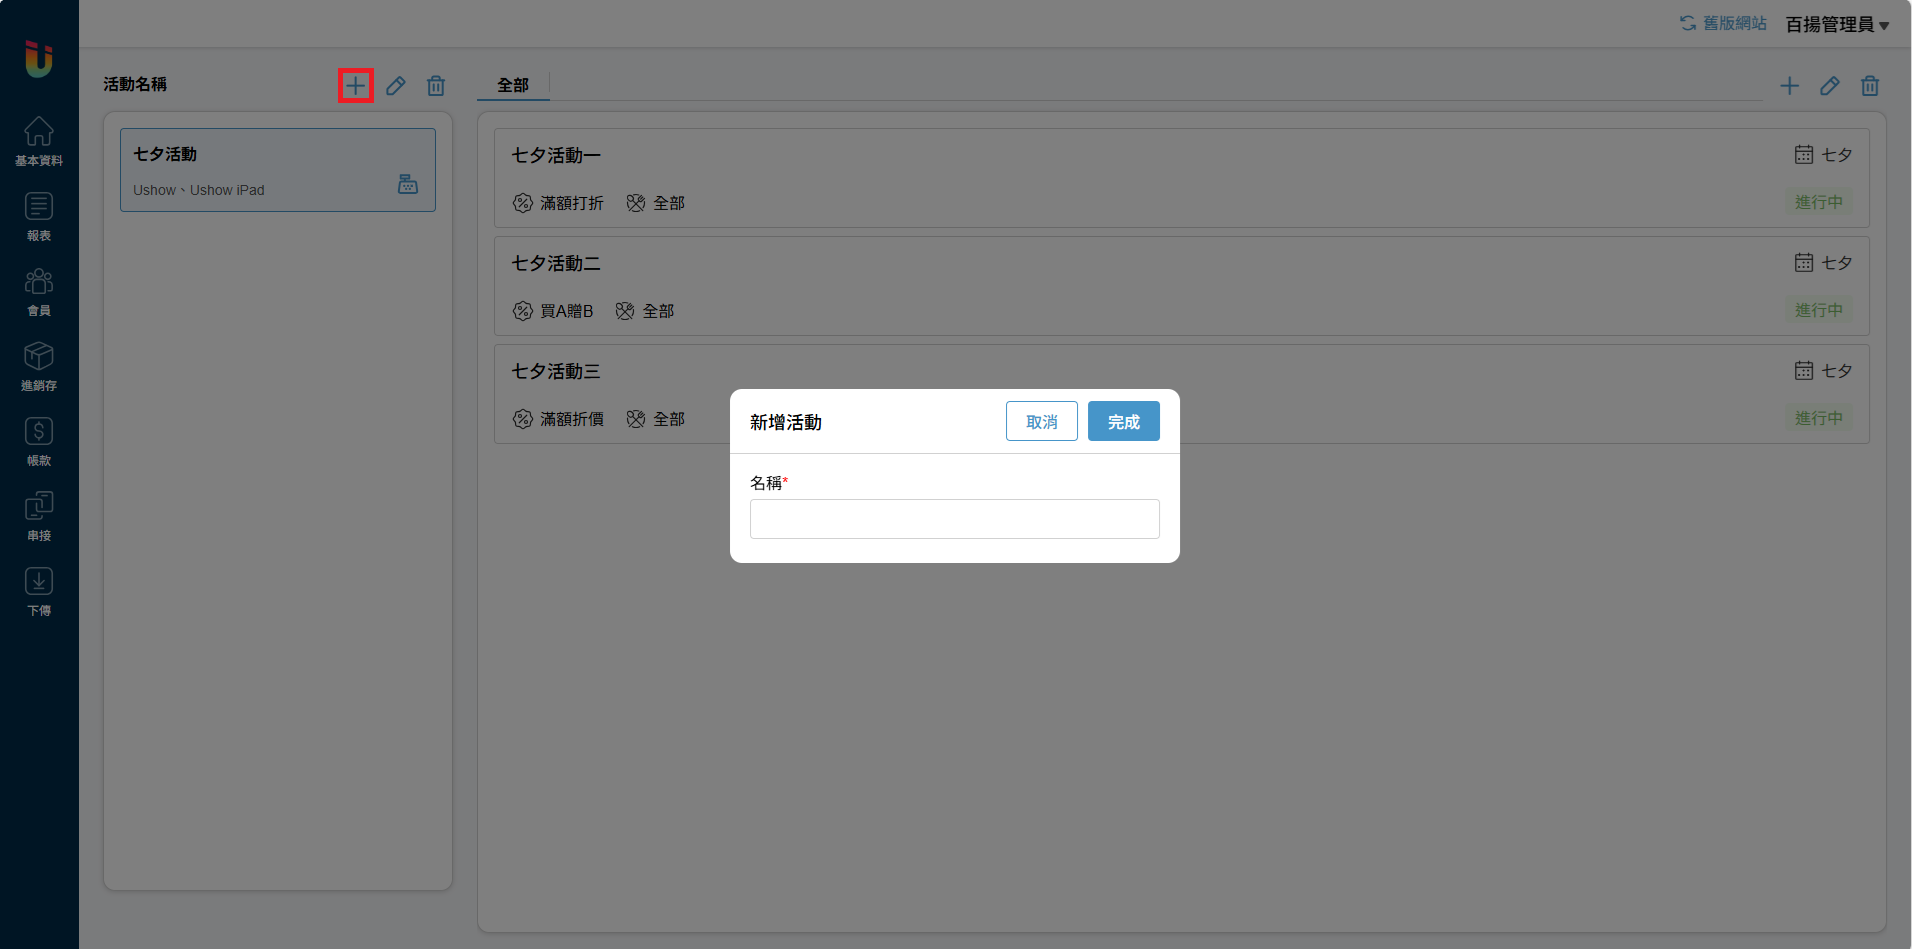Click the plus icon beside 活動名稱
Viewport: 1912px width, 950px height.
tap(355, 86)
